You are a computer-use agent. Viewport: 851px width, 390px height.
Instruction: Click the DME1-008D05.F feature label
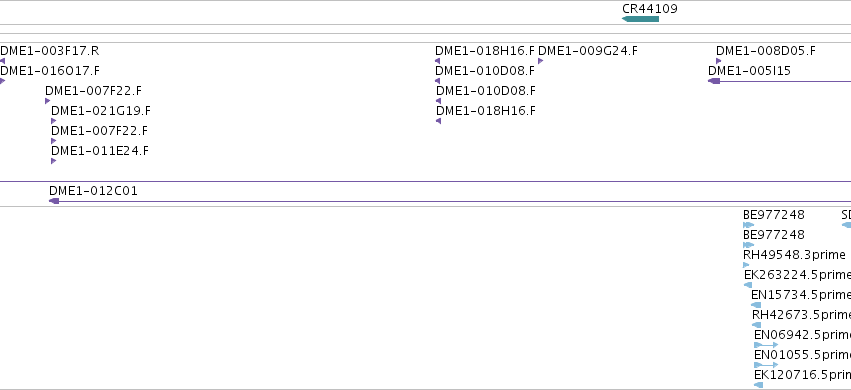766,51
